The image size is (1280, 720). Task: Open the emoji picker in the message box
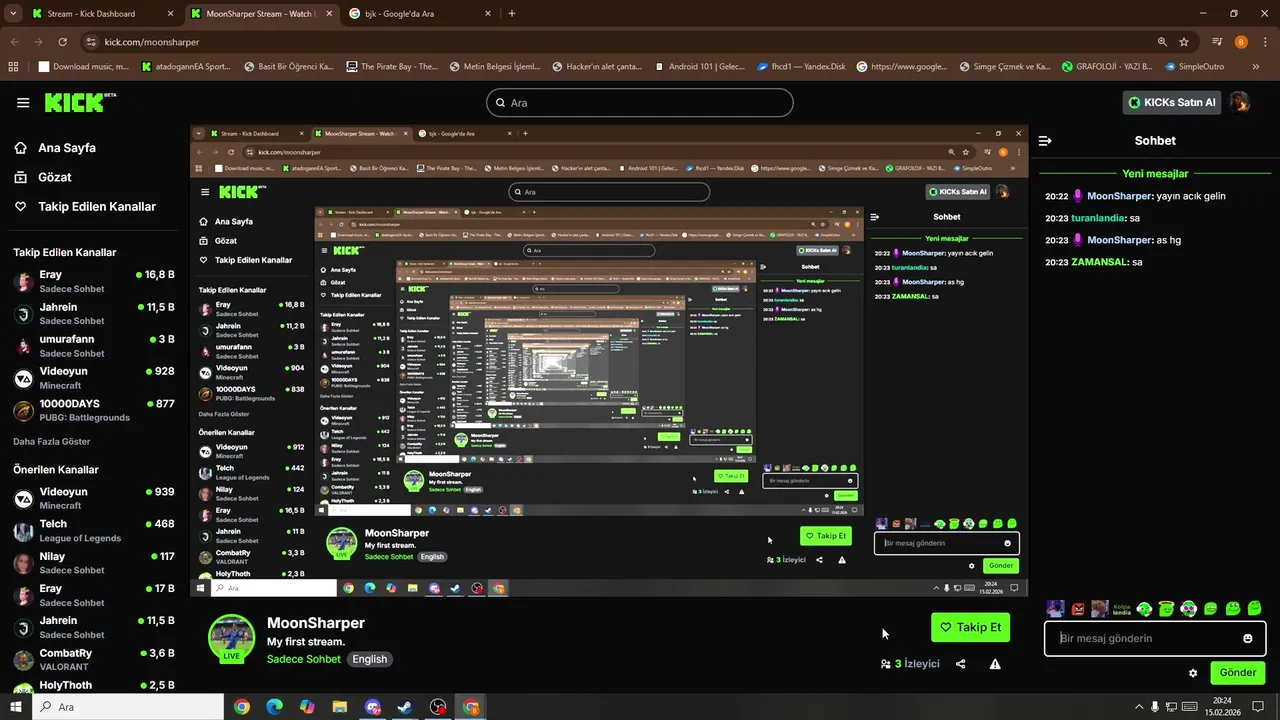[x=1248, y=639]
